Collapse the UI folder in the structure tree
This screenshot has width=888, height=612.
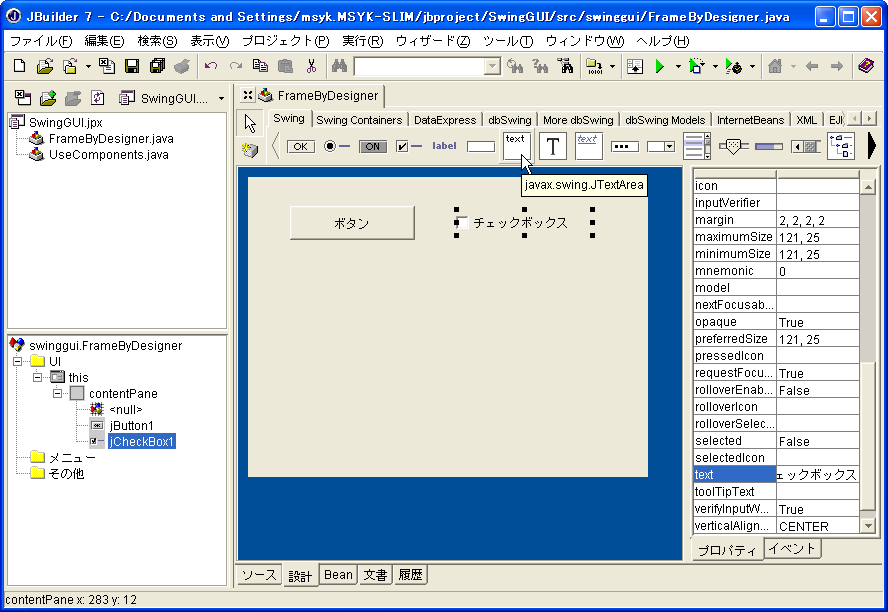[17, 361]
